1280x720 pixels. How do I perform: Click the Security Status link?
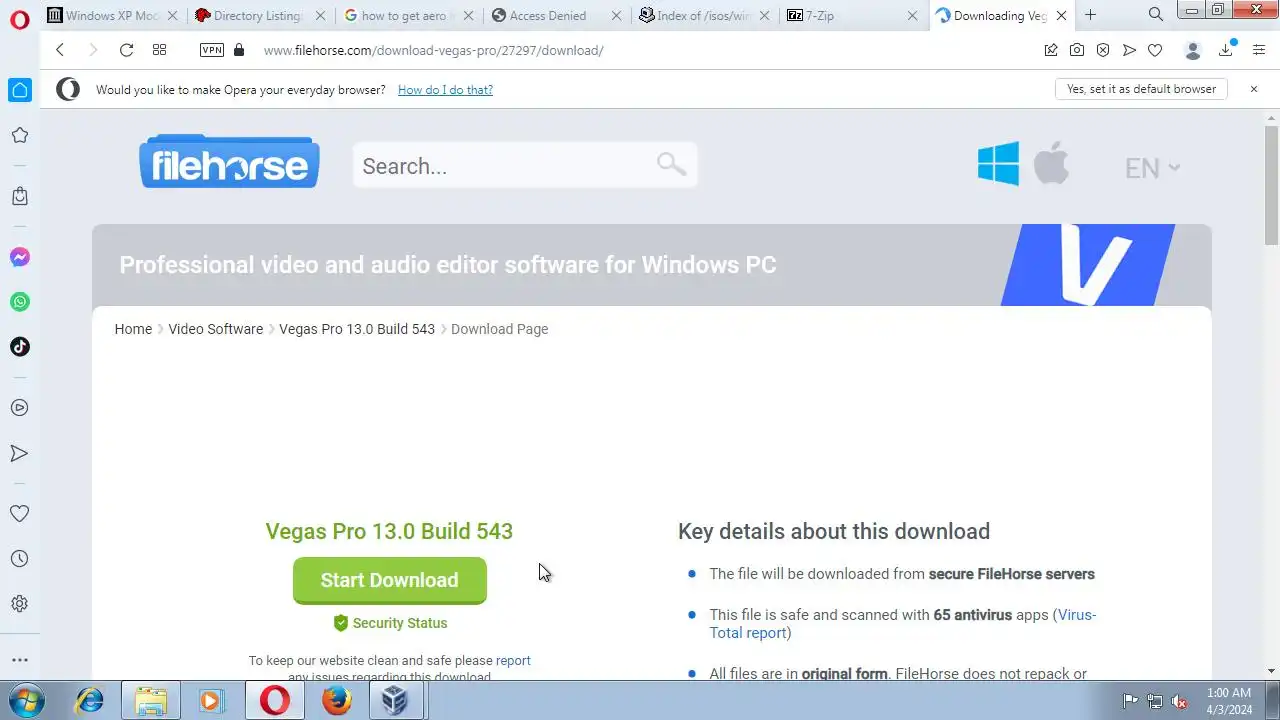pyautogui.click(x=390, y=623)
